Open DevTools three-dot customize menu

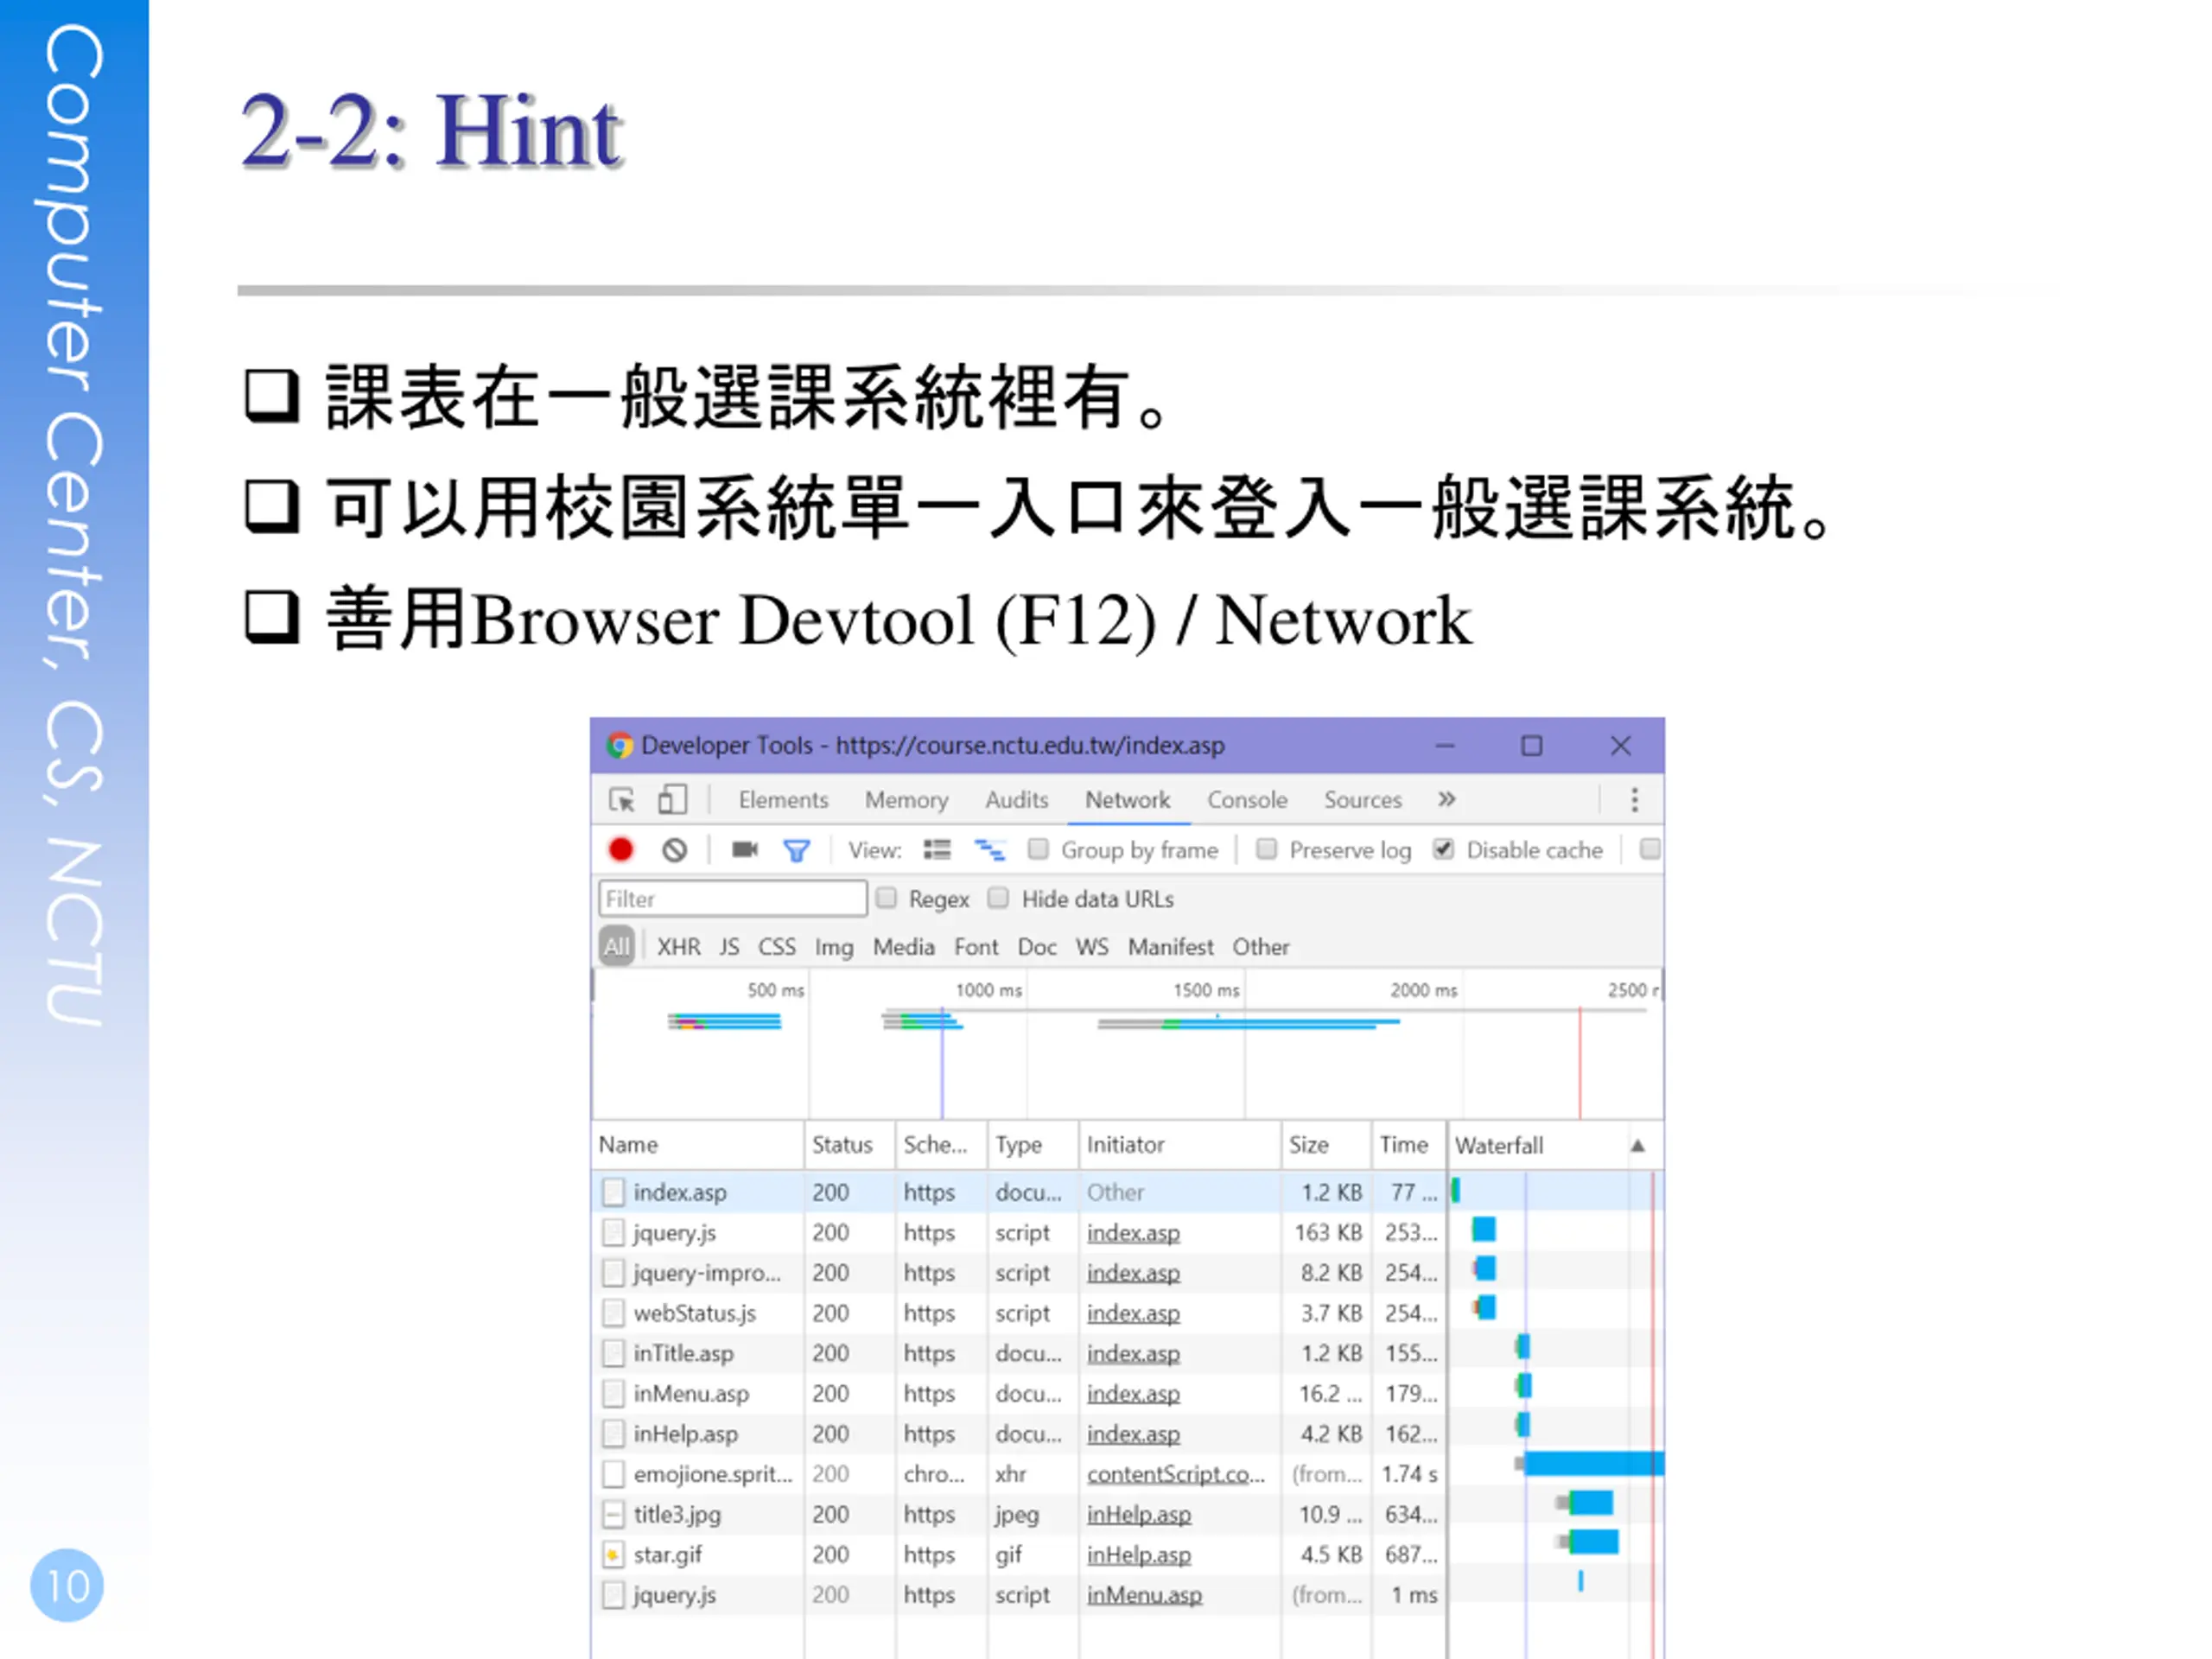(1635, 800)
